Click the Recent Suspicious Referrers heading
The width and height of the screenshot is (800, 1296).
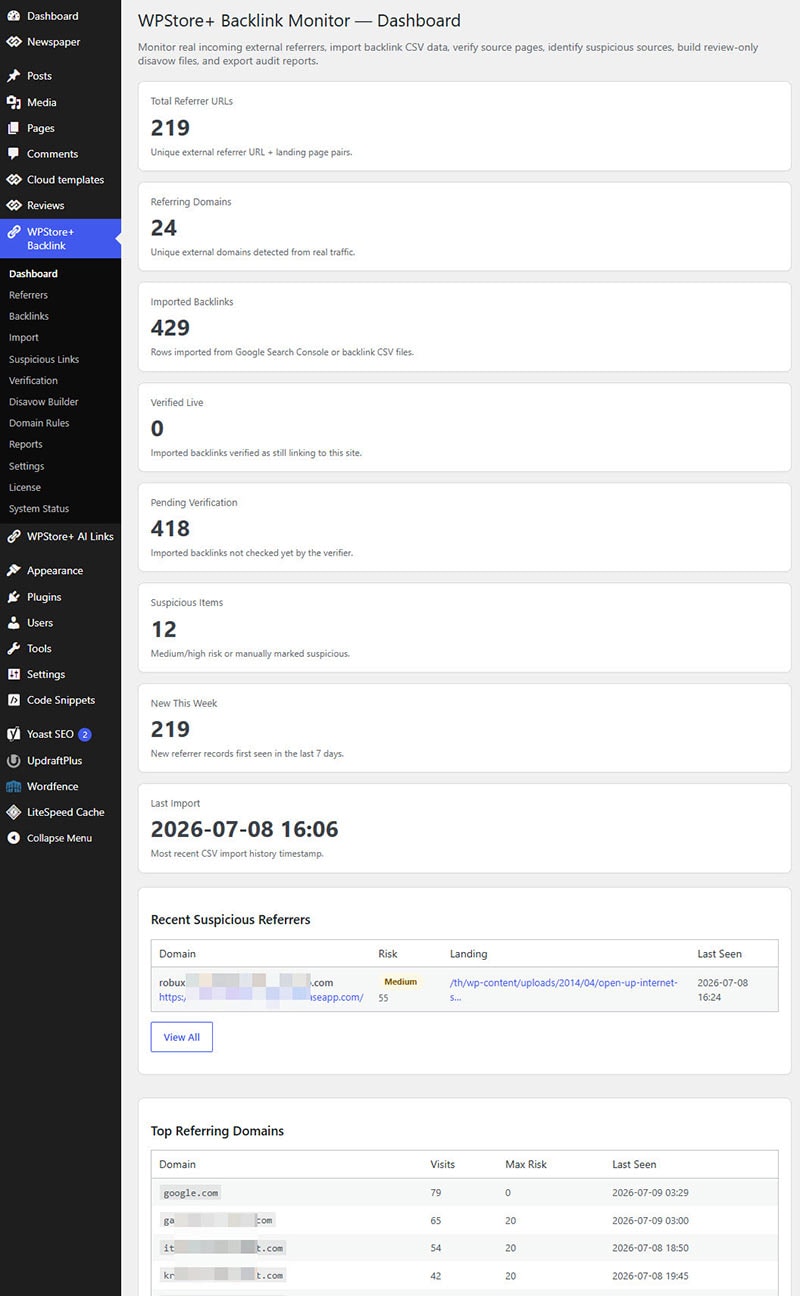coord(231,919)
